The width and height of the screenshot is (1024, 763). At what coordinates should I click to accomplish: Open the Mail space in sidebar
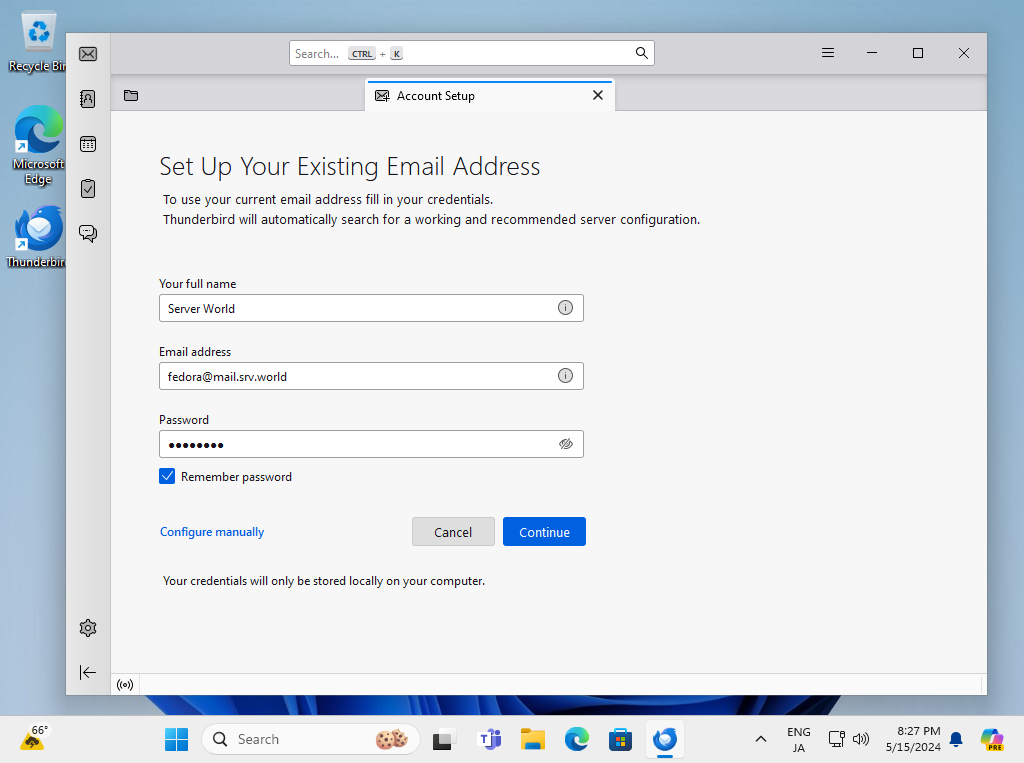[88, 54]
